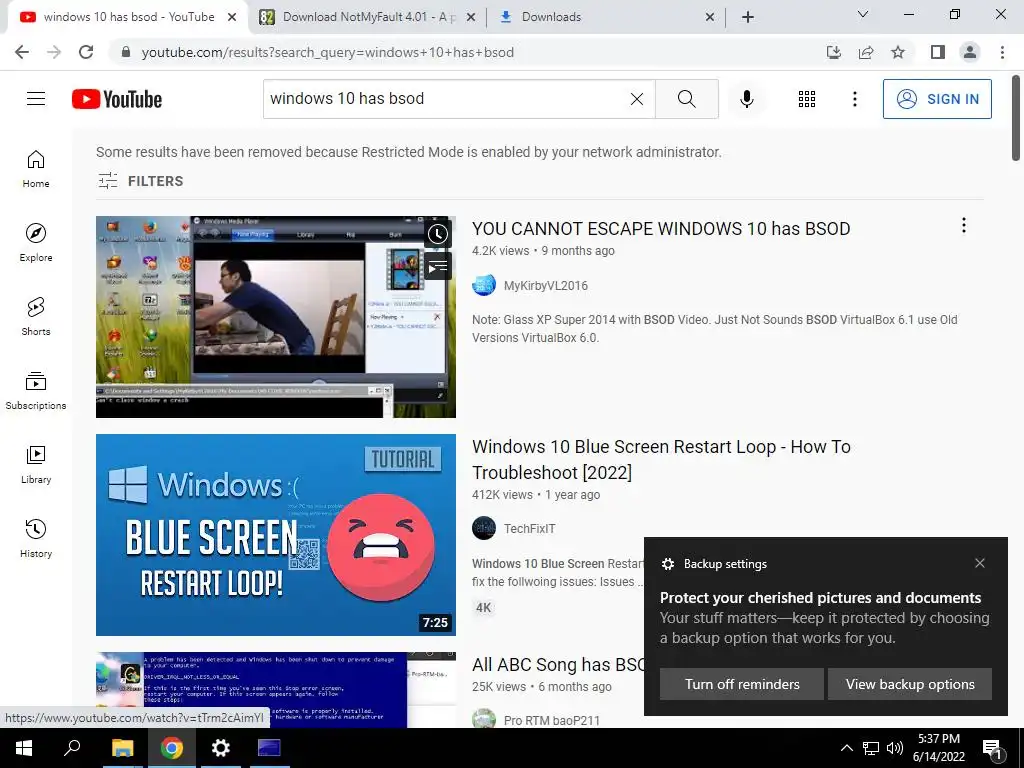Image resolution: width=1024 pixels, height=768 pixels.
Task: Open the Action Center notifications icon
Action: pyautogui.click(x=993, y=750)
